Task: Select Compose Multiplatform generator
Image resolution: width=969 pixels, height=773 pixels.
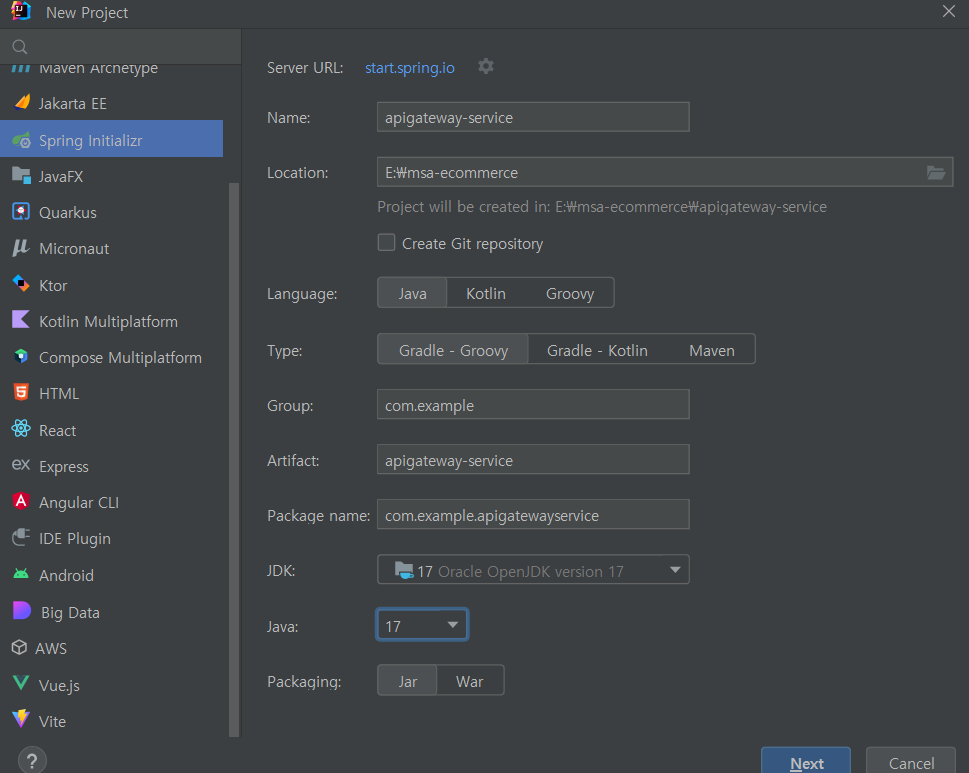Action: pyautogui.click(x=111, y=357)
